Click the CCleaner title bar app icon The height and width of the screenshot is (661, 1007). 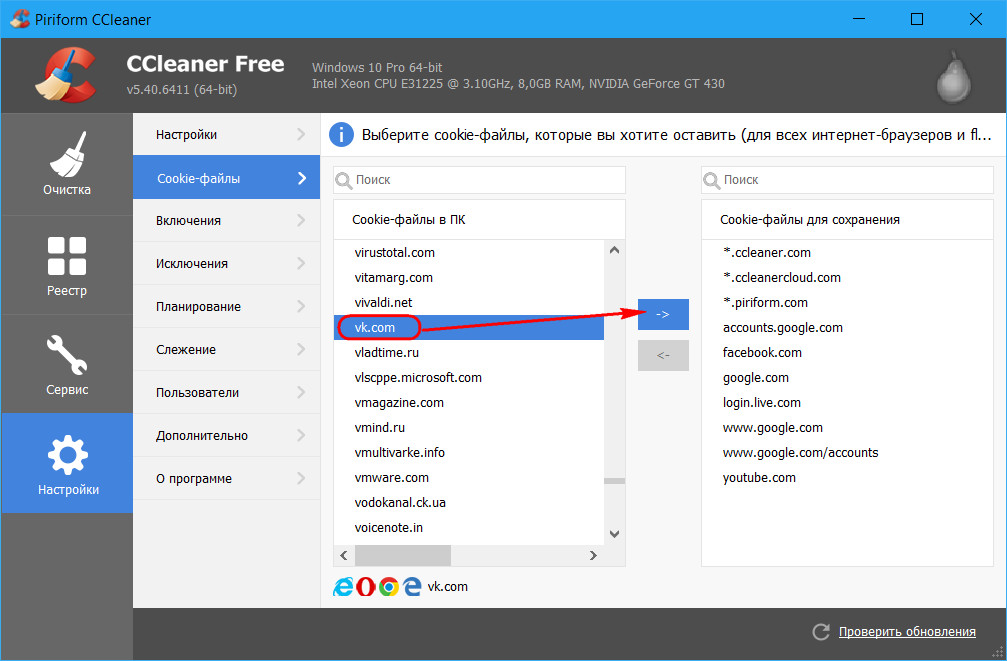pyautogui.click(x=20, y=19)
